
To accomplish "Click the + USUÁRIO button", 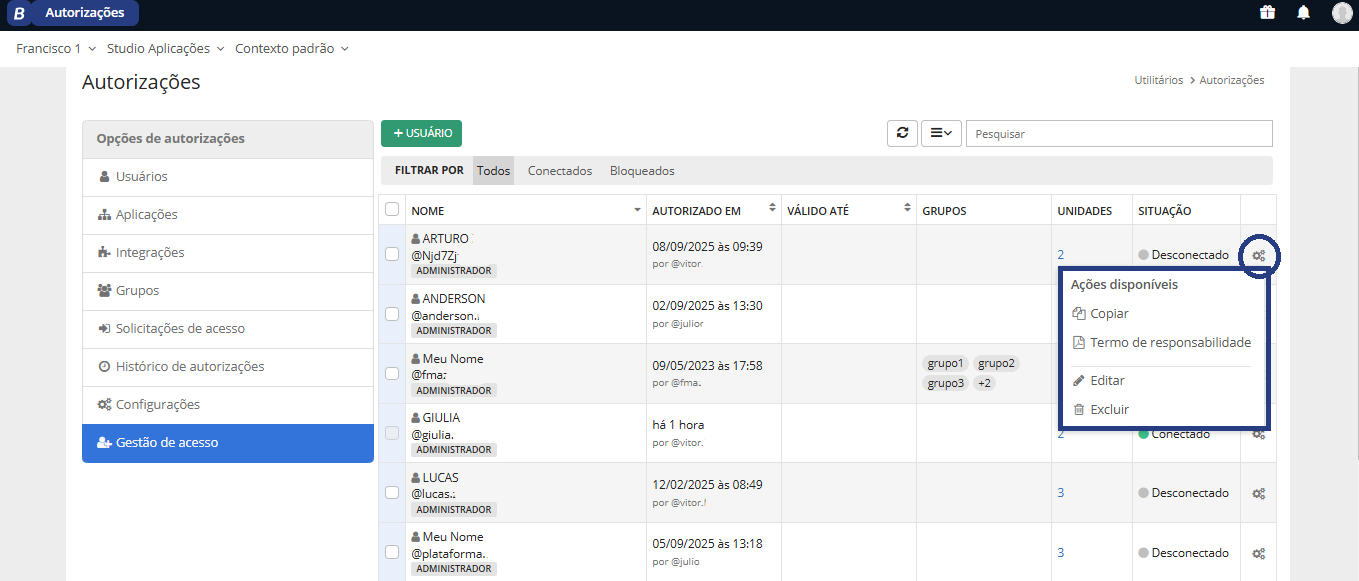I will pyautogui.click(x=421, y=133).
